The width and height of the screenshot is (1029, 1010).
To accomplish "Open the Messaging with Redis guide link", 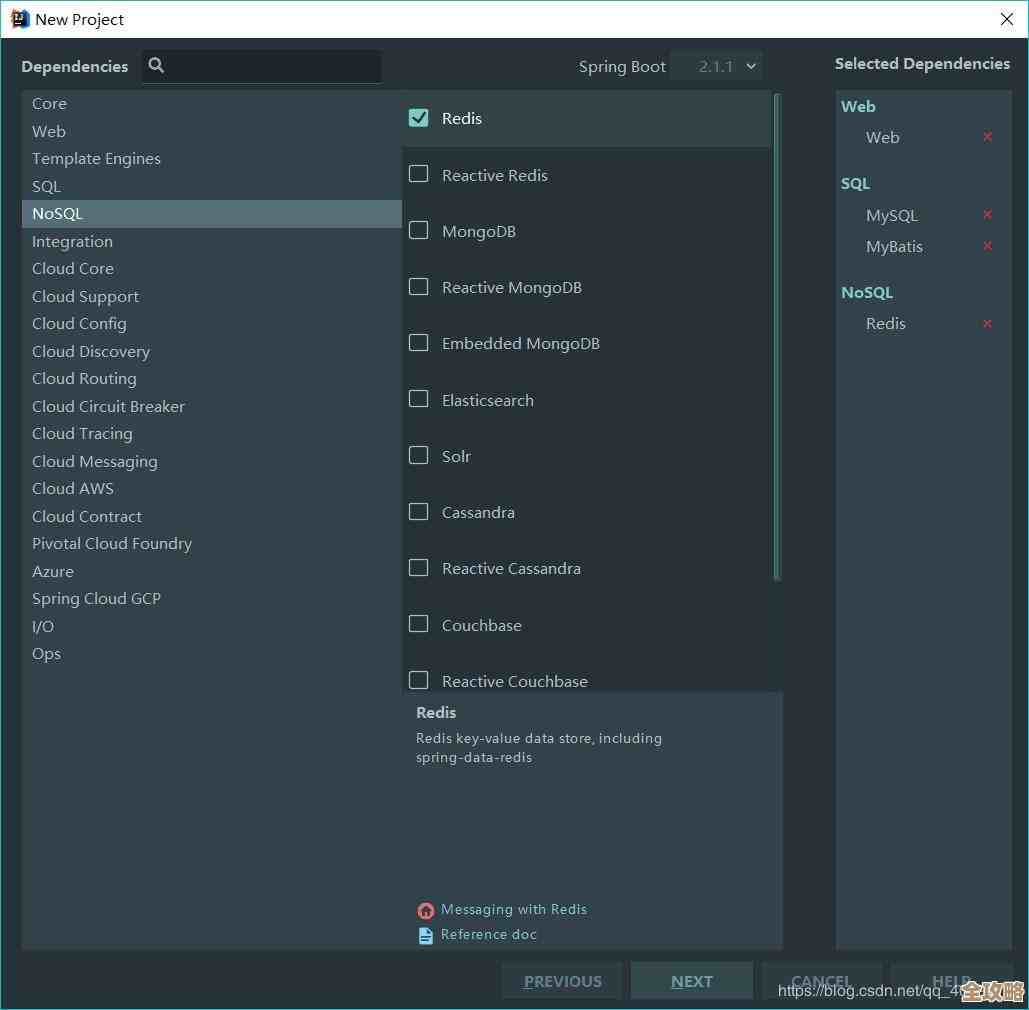I will 514,910.
